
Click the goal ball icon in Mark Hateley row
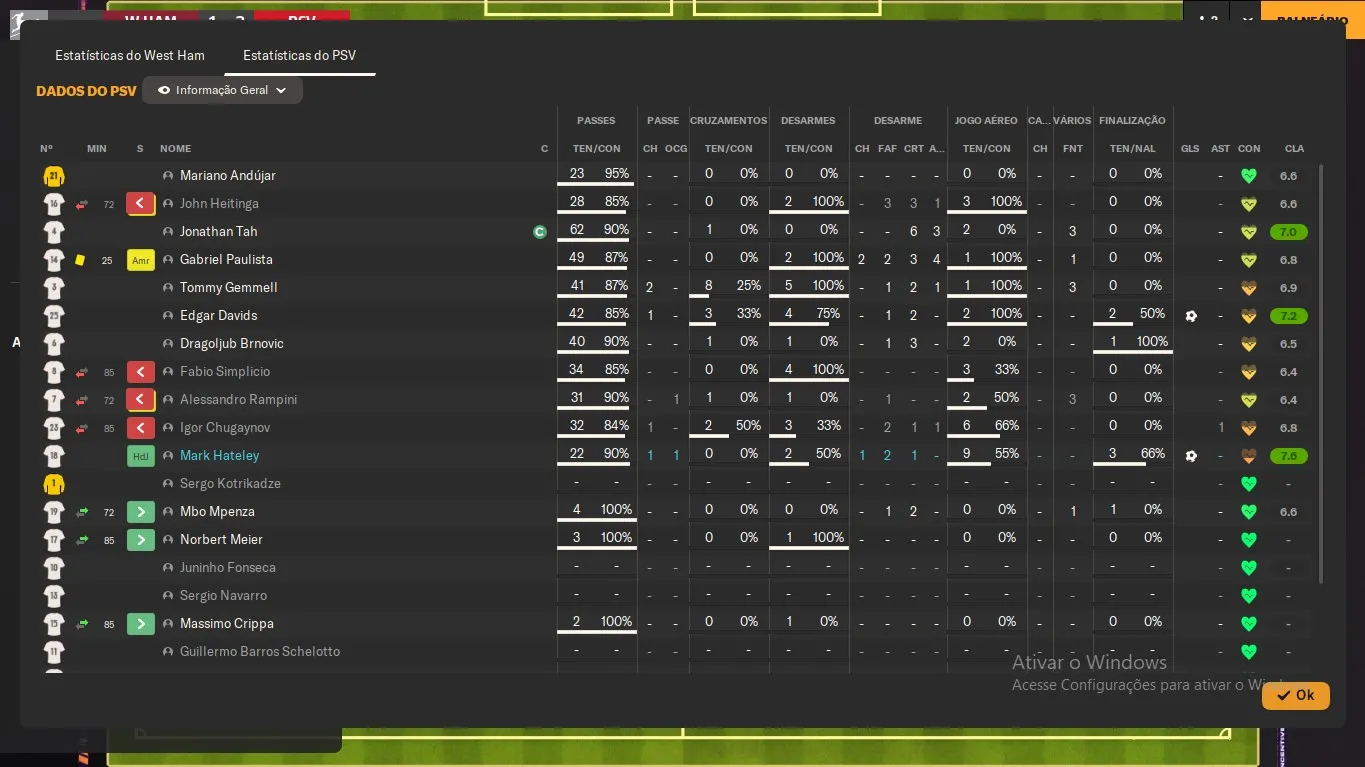[1190, 456]
